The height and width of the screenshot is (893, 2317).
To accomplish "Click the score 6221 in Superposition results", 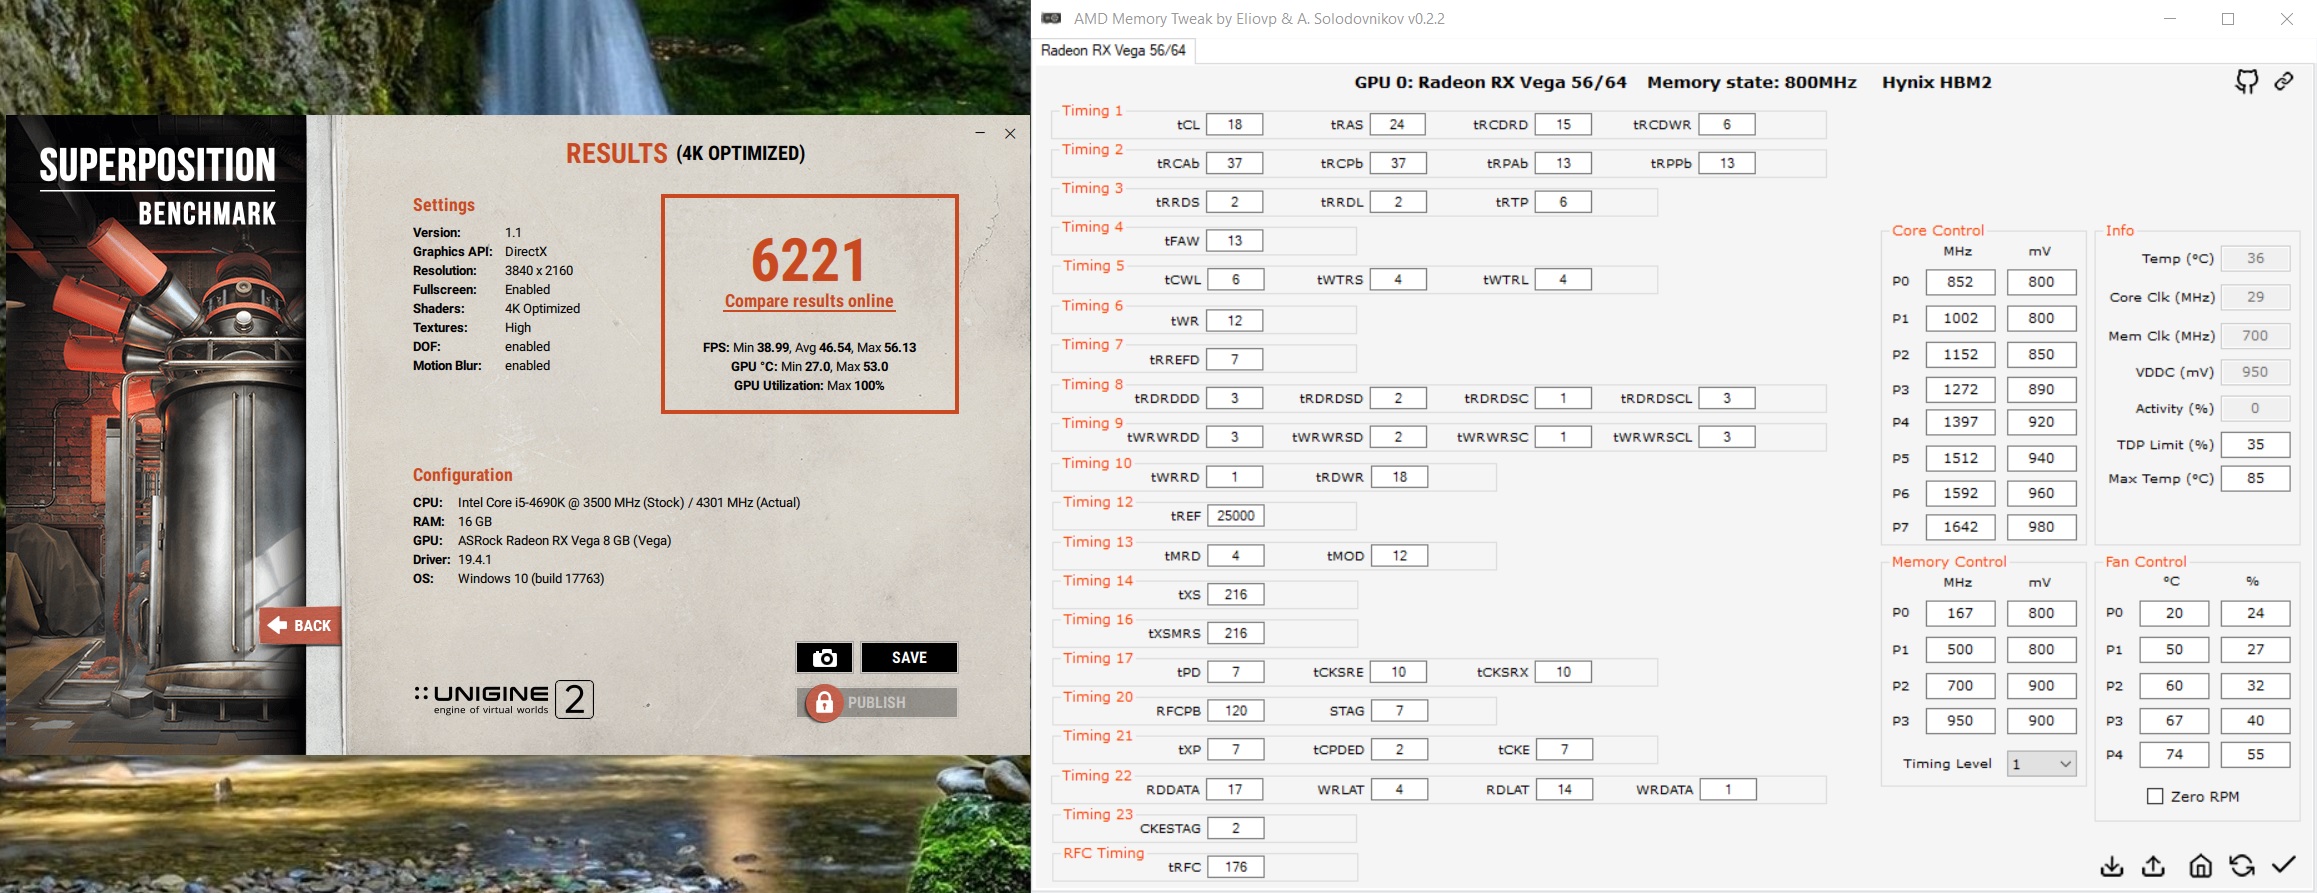I will pyautogui.click(x=809, y=261).
